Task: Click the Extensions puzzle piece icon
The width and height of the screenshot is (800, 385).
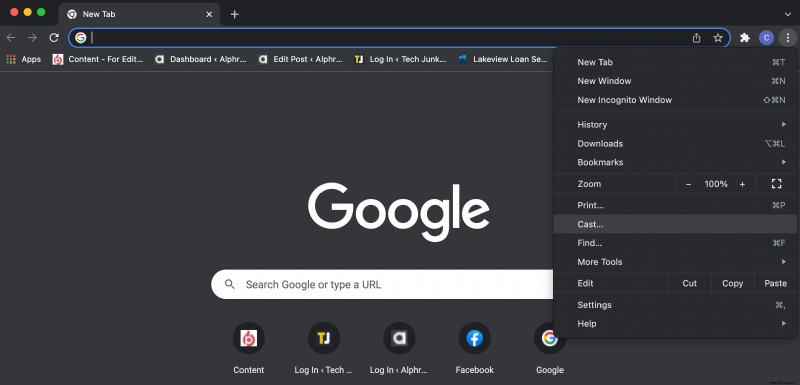Action: coord(745,38)
